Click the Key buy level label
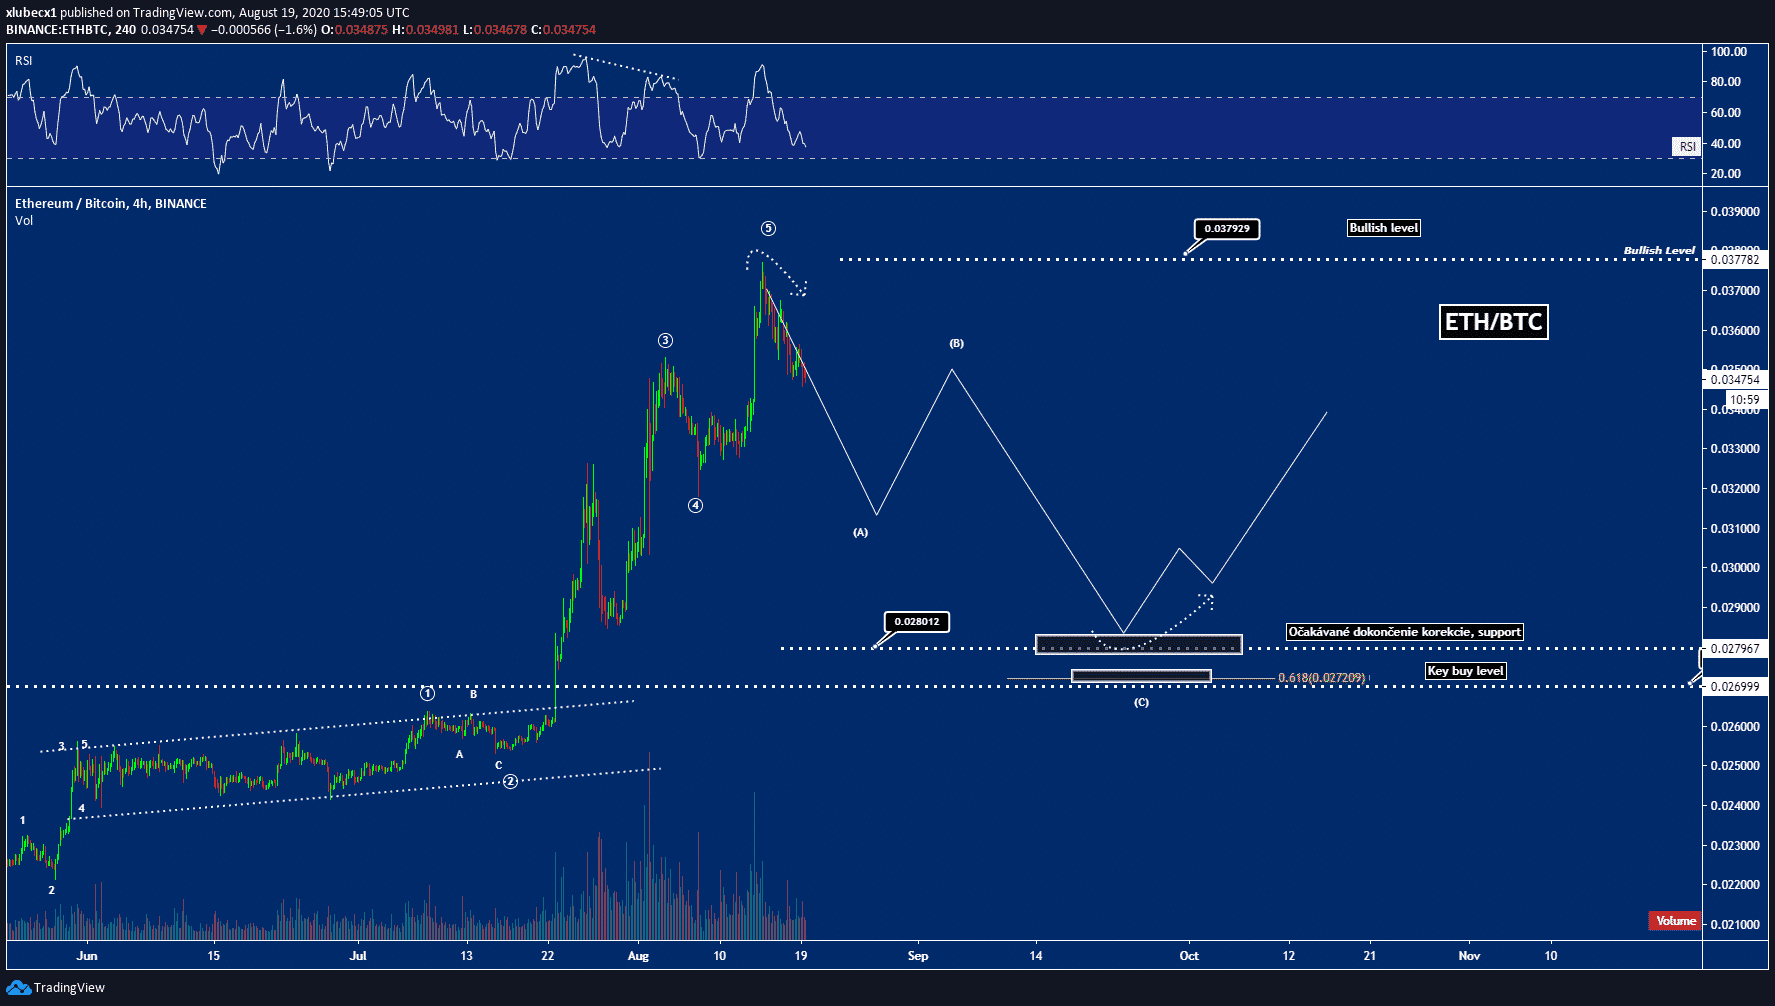1775x1006 pixels. 1465,671
